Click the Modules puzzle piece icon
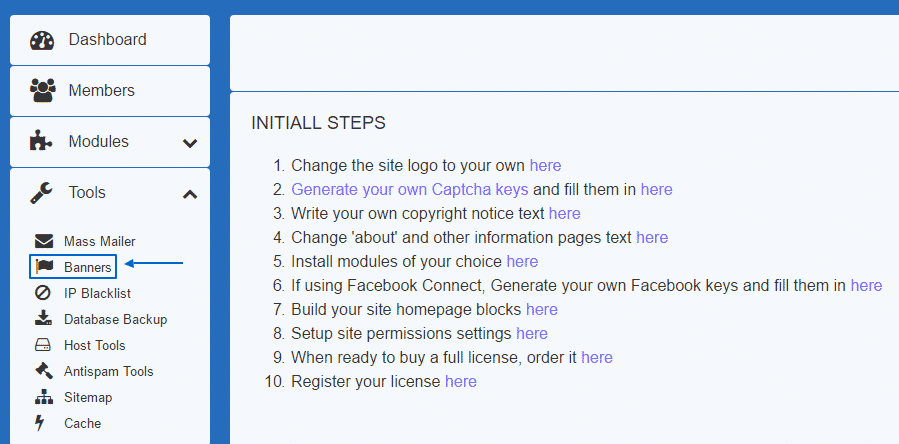Screen dimensions: 899x444 pyautogui.click(x=42, y=142)
